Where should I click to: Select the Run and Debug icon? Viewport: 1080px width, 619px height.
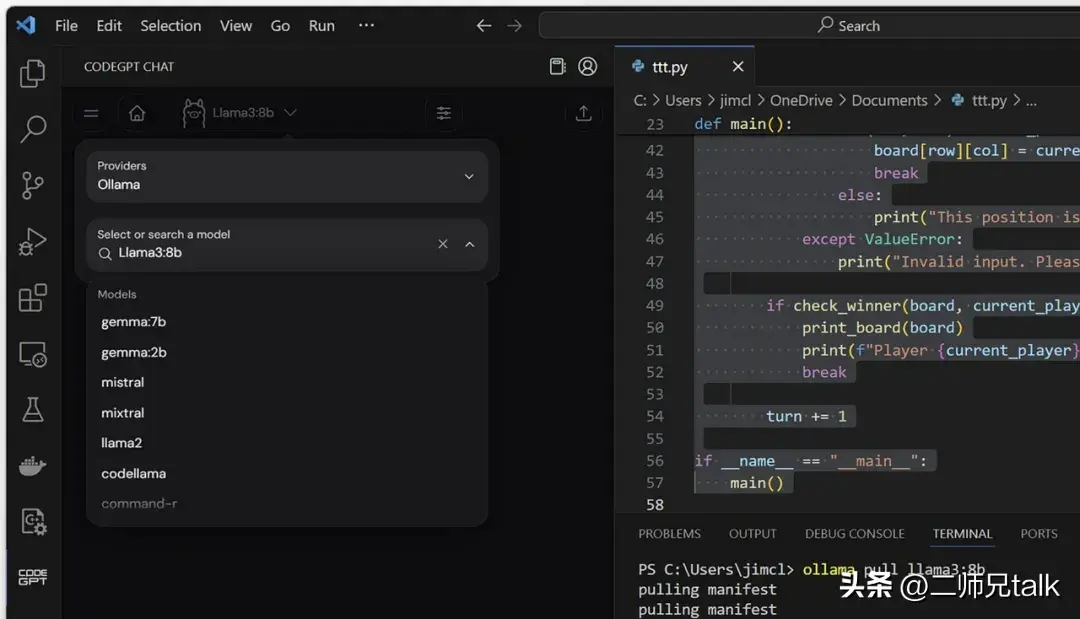pos(33,241)
